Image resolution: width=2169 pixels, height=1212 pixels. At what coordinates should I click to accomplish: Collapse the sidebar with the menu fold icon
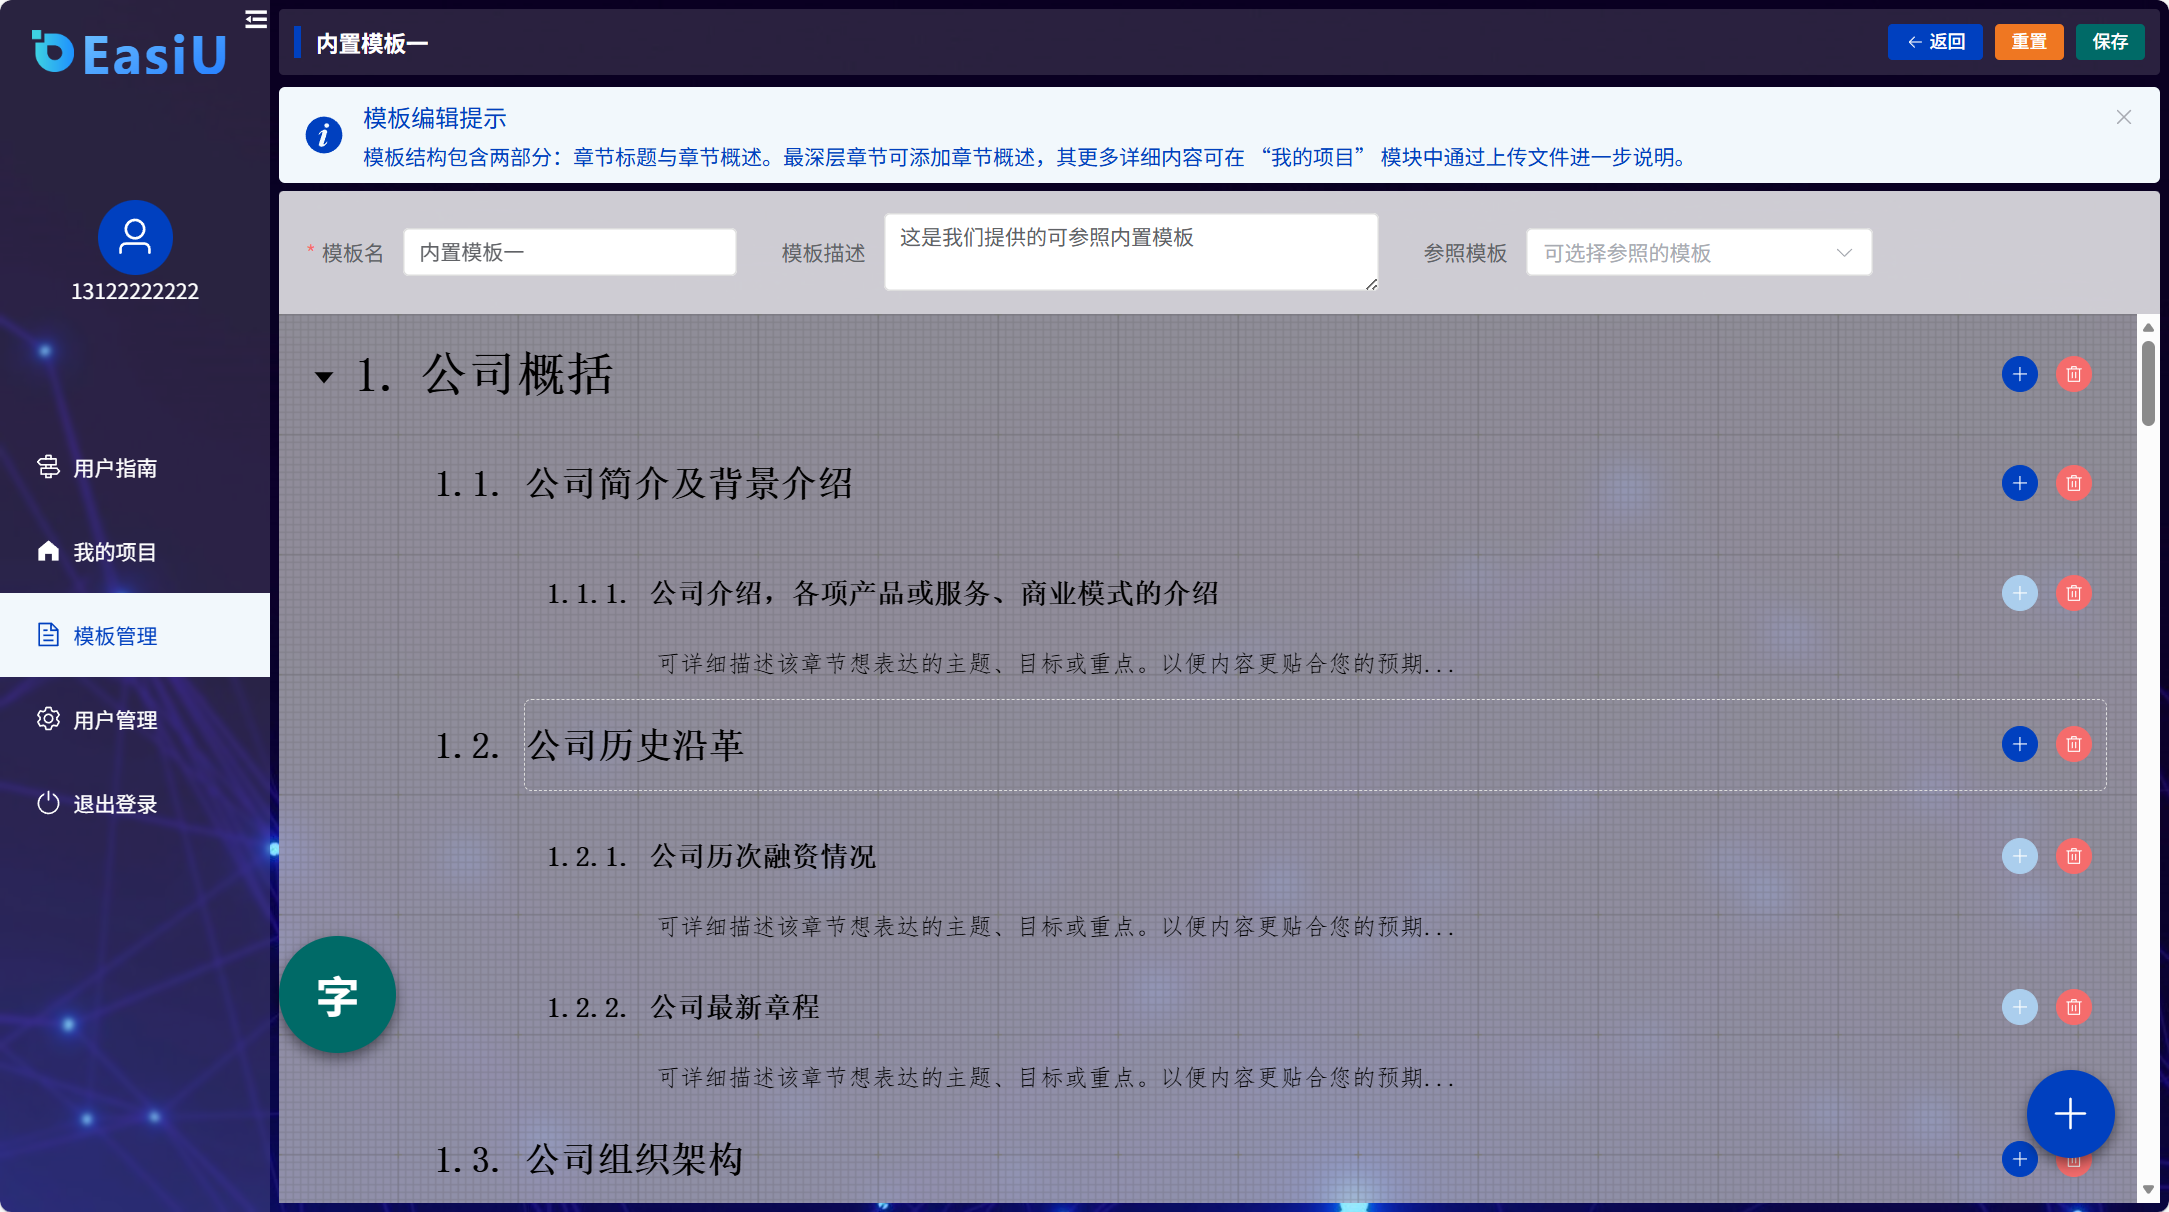pyautogui.click(x=256, y=19)
